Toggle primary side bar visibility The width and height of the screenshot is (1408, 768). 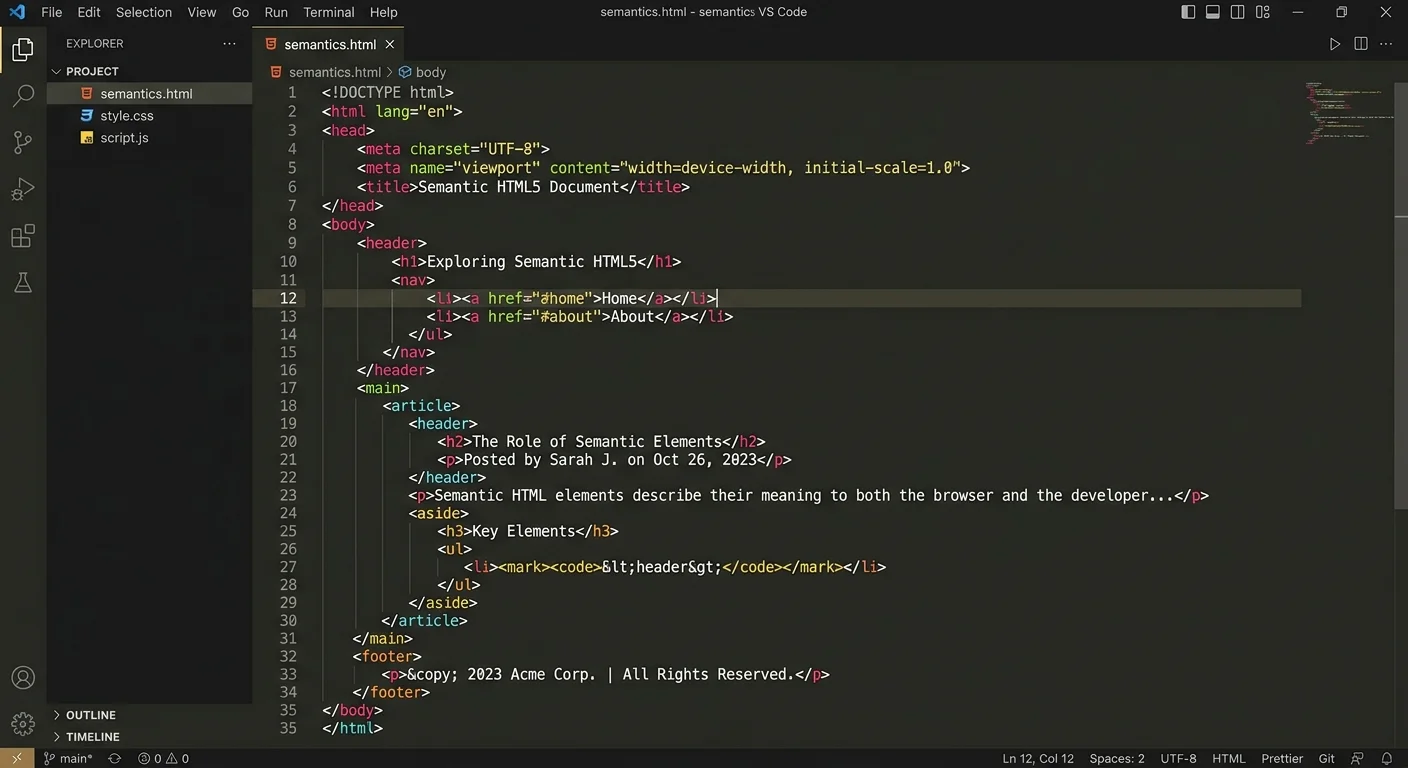[1188, 12]
